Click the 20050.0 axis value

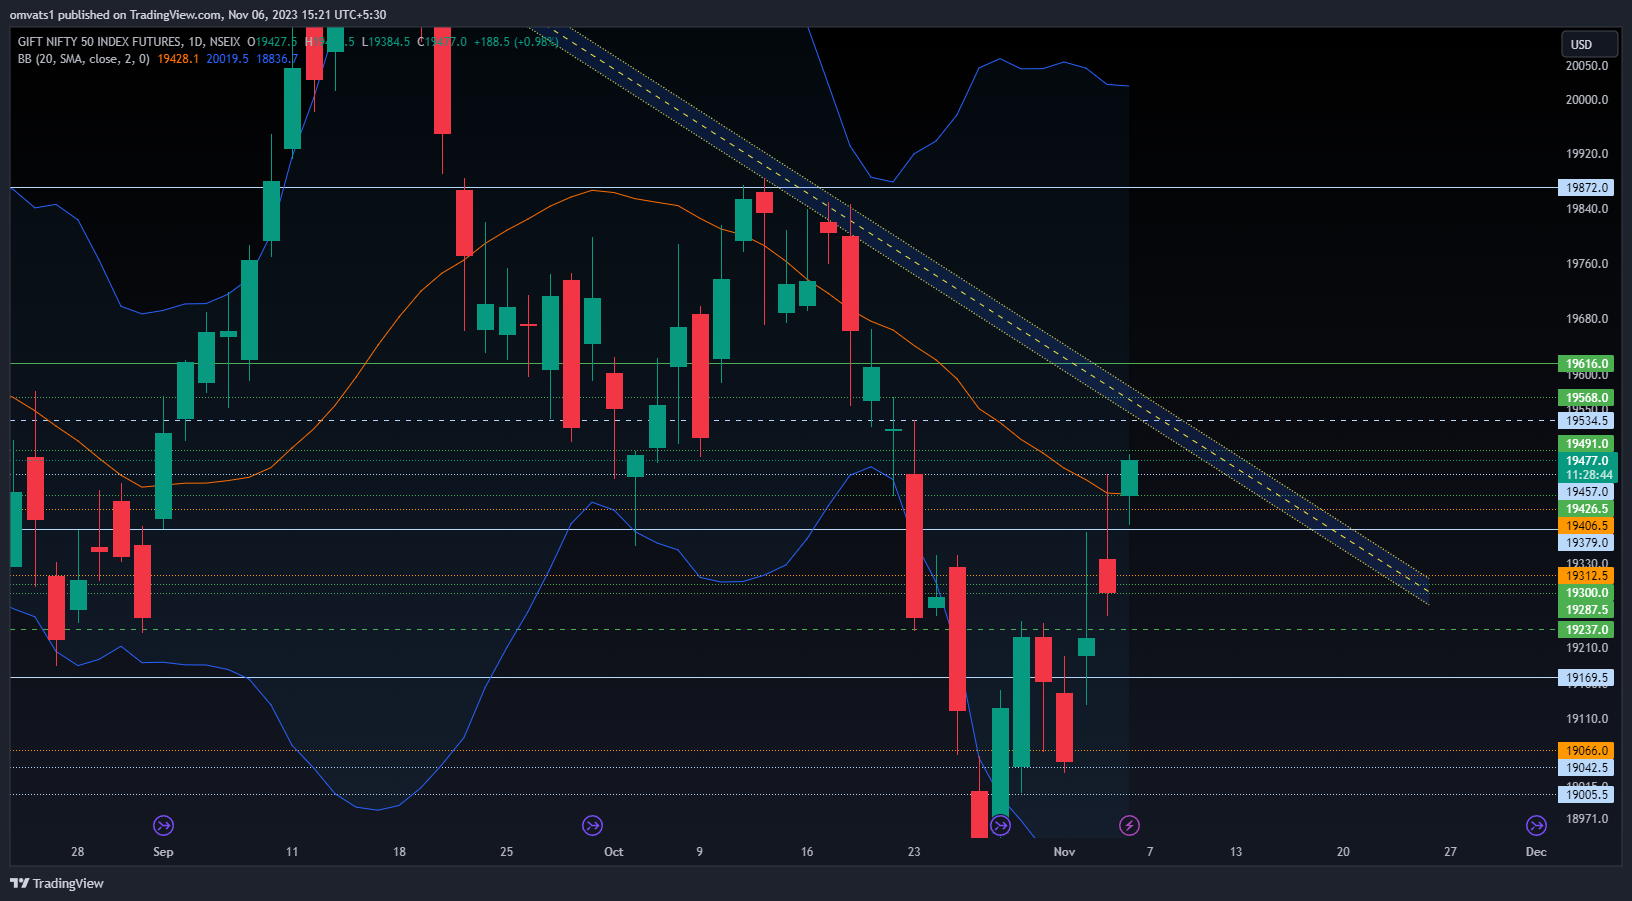click(x=1587, y=66)
